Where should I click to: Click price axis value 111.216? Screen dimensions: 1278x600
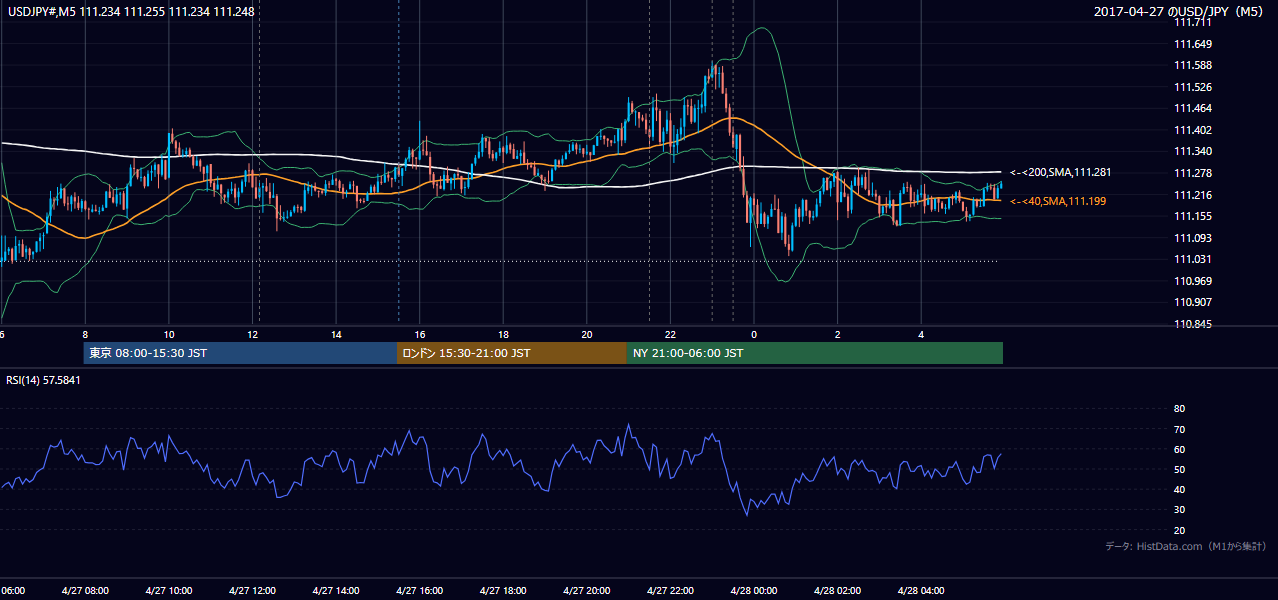tap(1193, 195)
